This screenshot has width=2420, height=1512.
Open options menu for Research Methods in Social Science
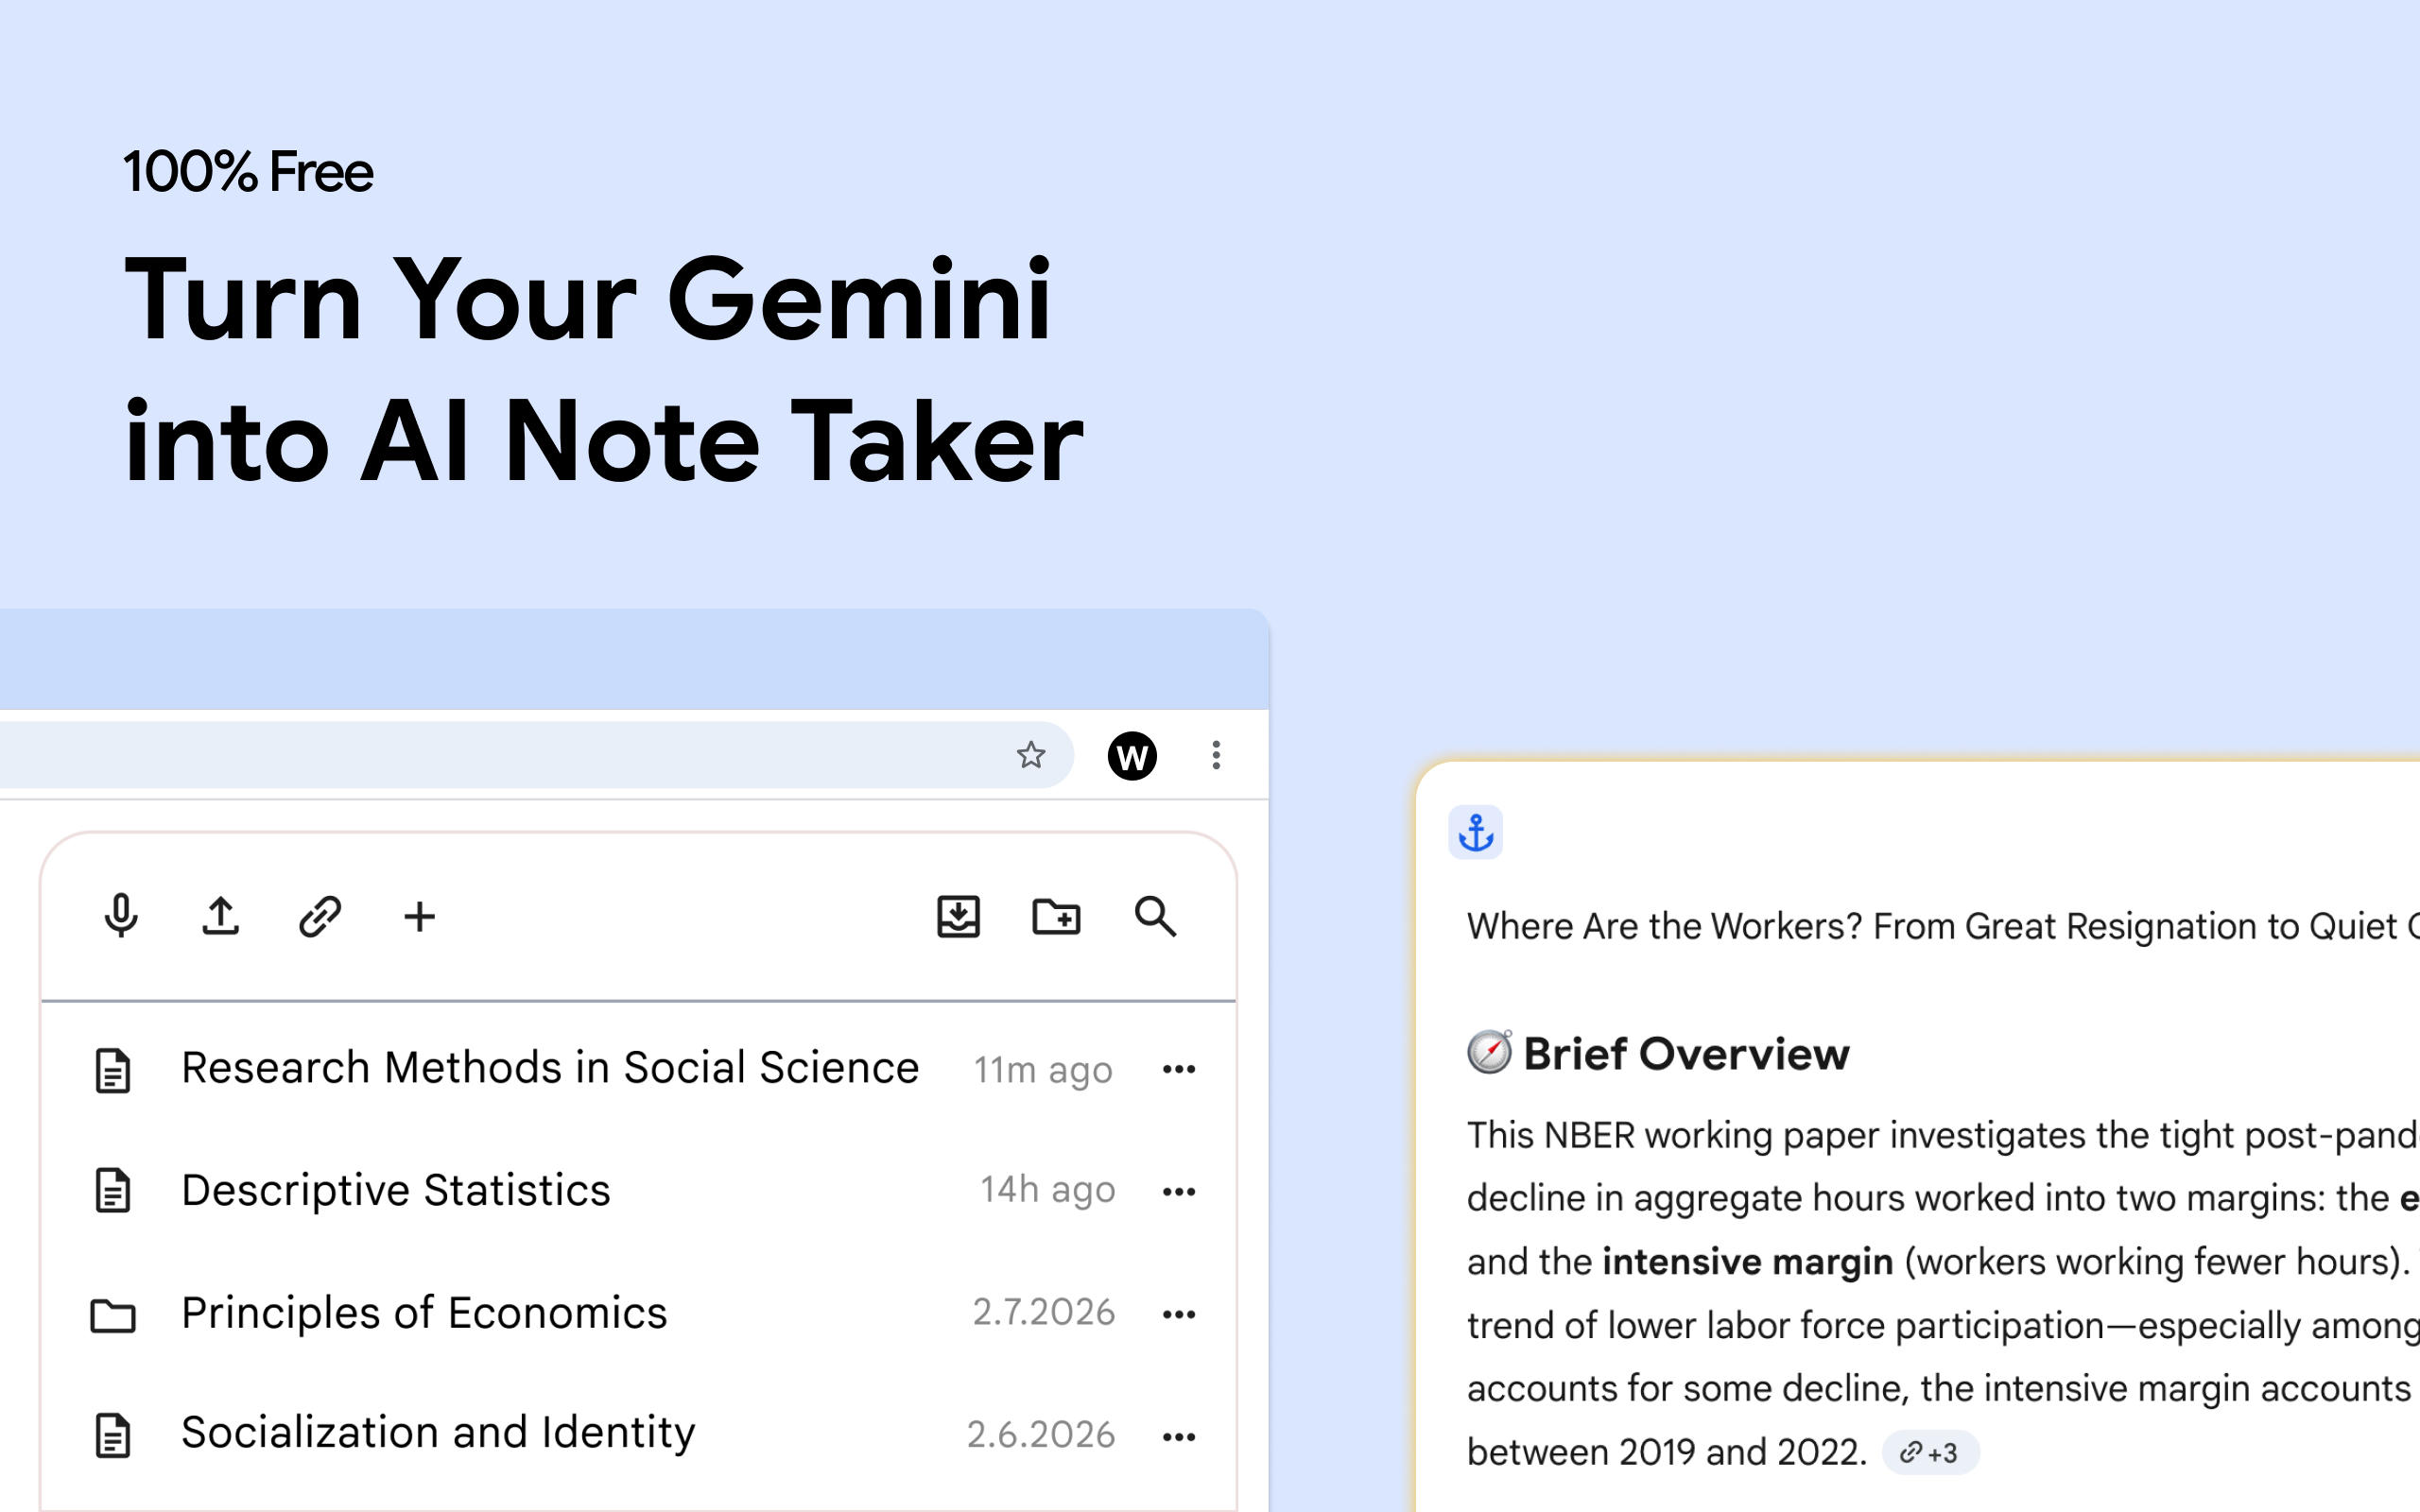point(1180,1069)
